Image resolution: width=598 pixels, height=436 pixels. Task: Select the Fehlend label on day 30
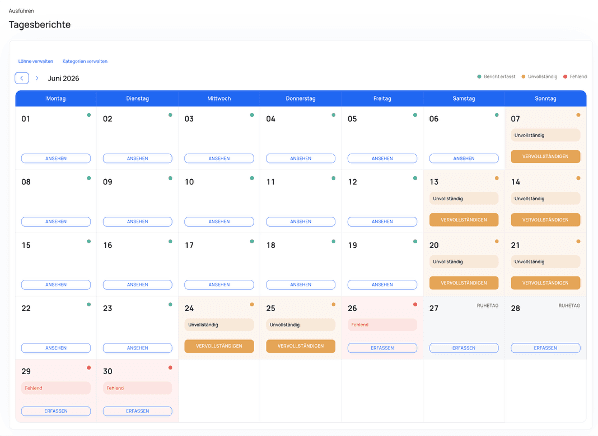[x=137, y=388]
